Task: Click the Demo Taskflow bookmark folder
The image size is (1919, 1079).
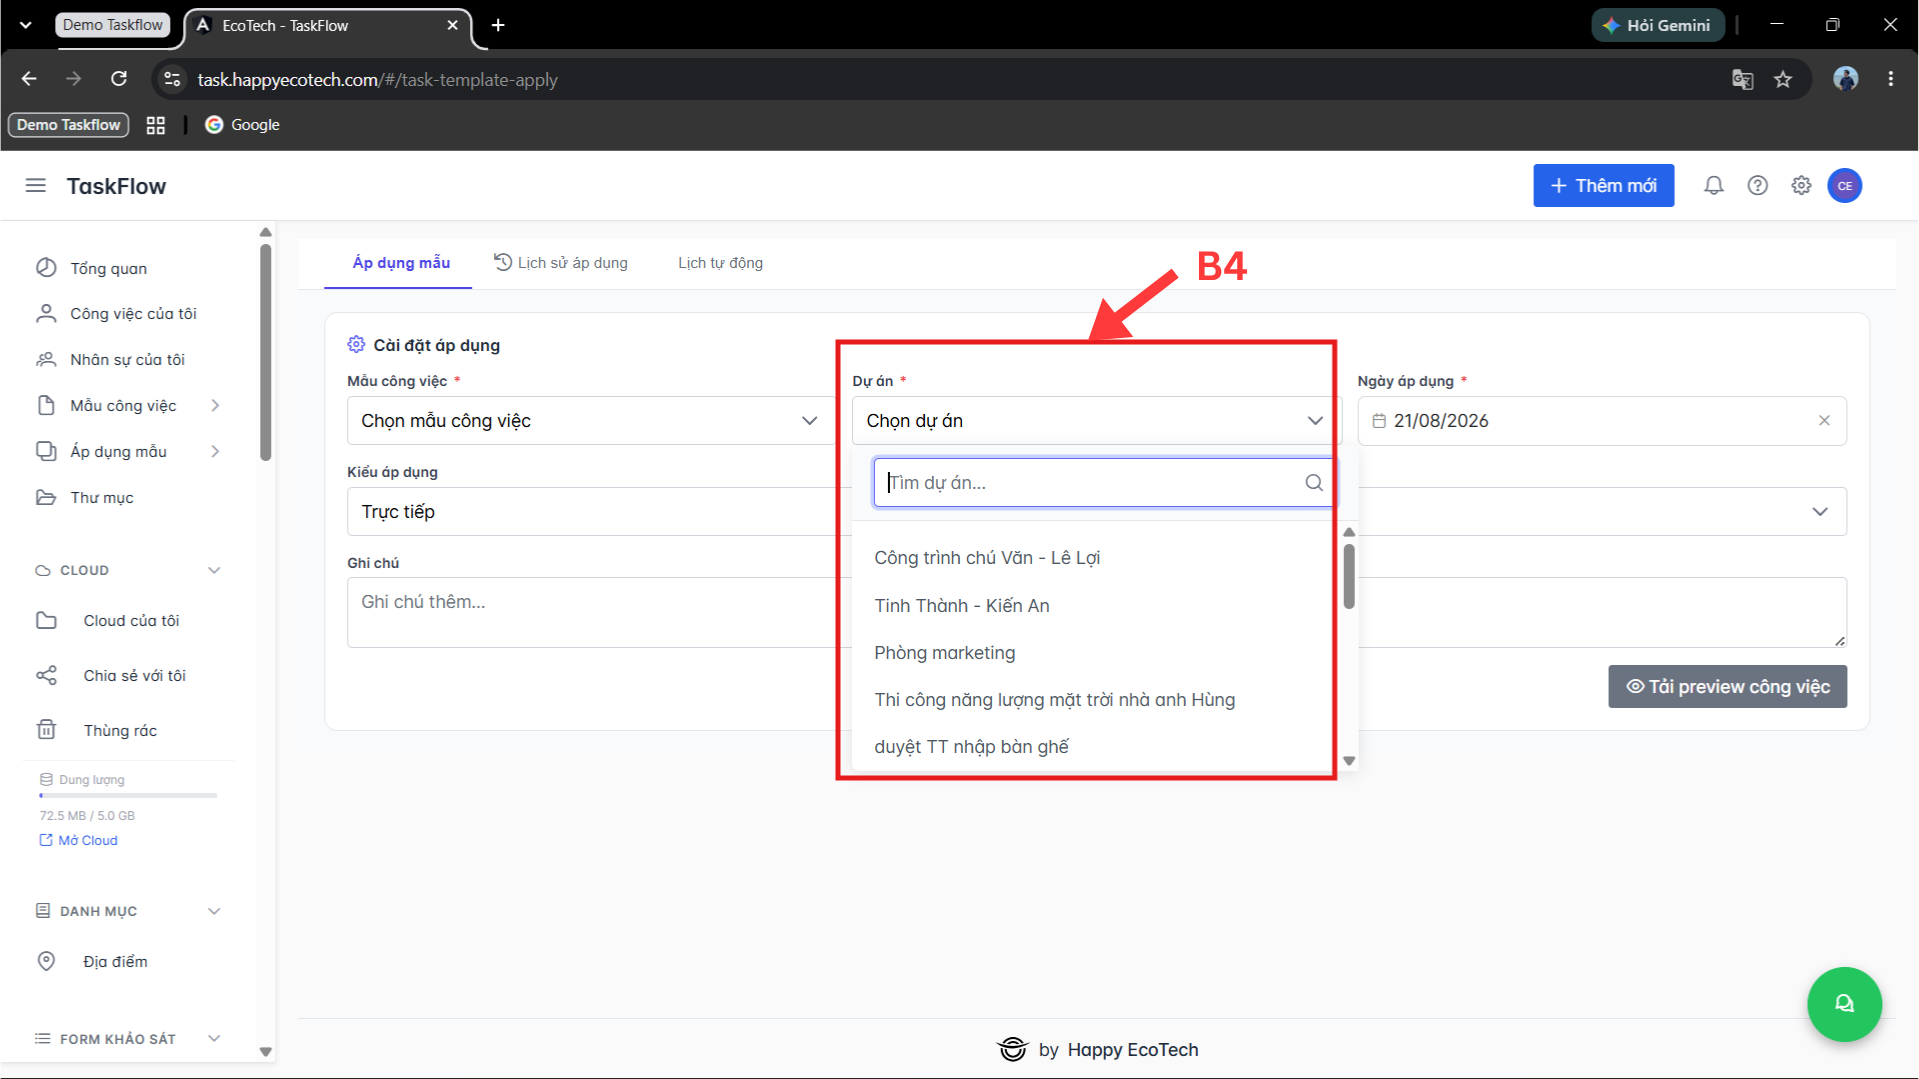Action: [69, 125]
